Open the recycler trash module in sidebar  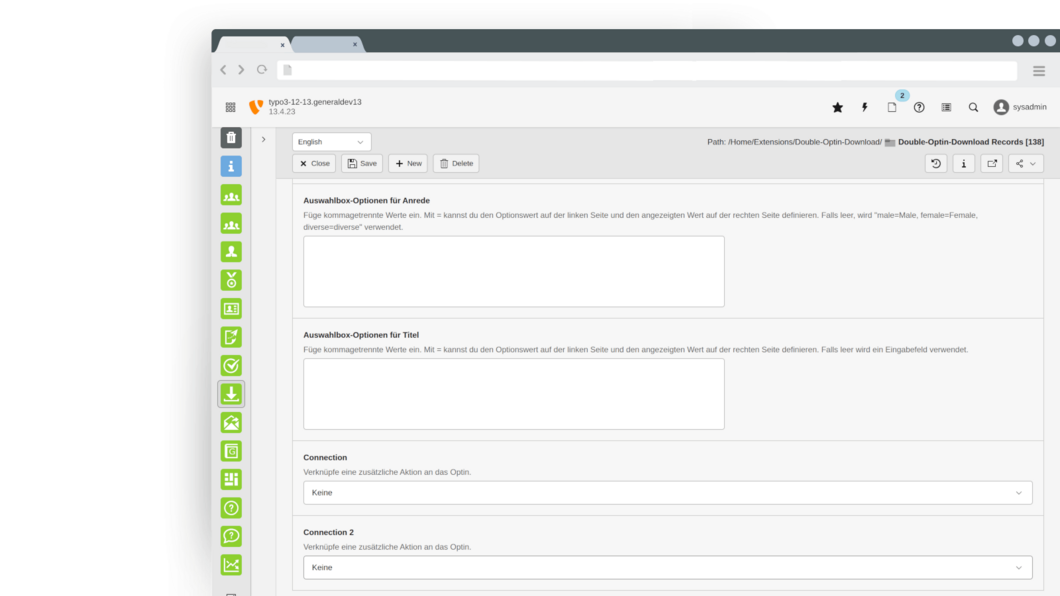[x=231, y=138]
